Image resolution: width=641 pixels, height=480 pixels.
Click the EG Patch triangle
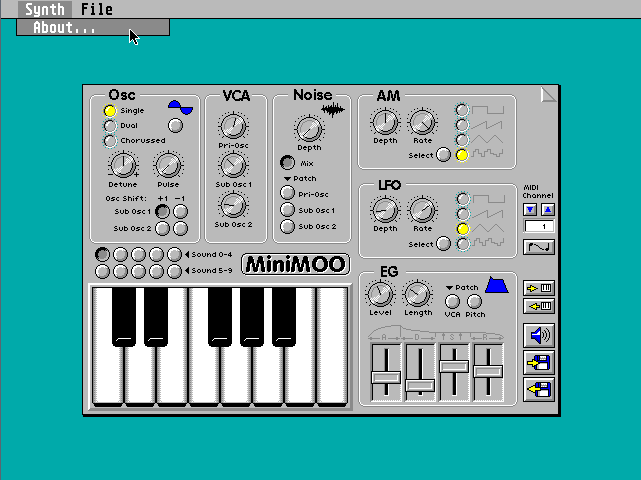pyautogui.click(x=450, y=287)
